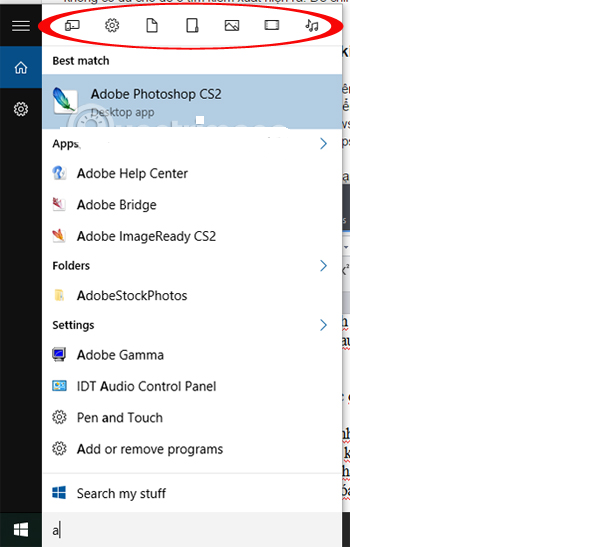
Task: Click the Adobe Photoshop CS2 feather icon
Action: pos(65,101)
